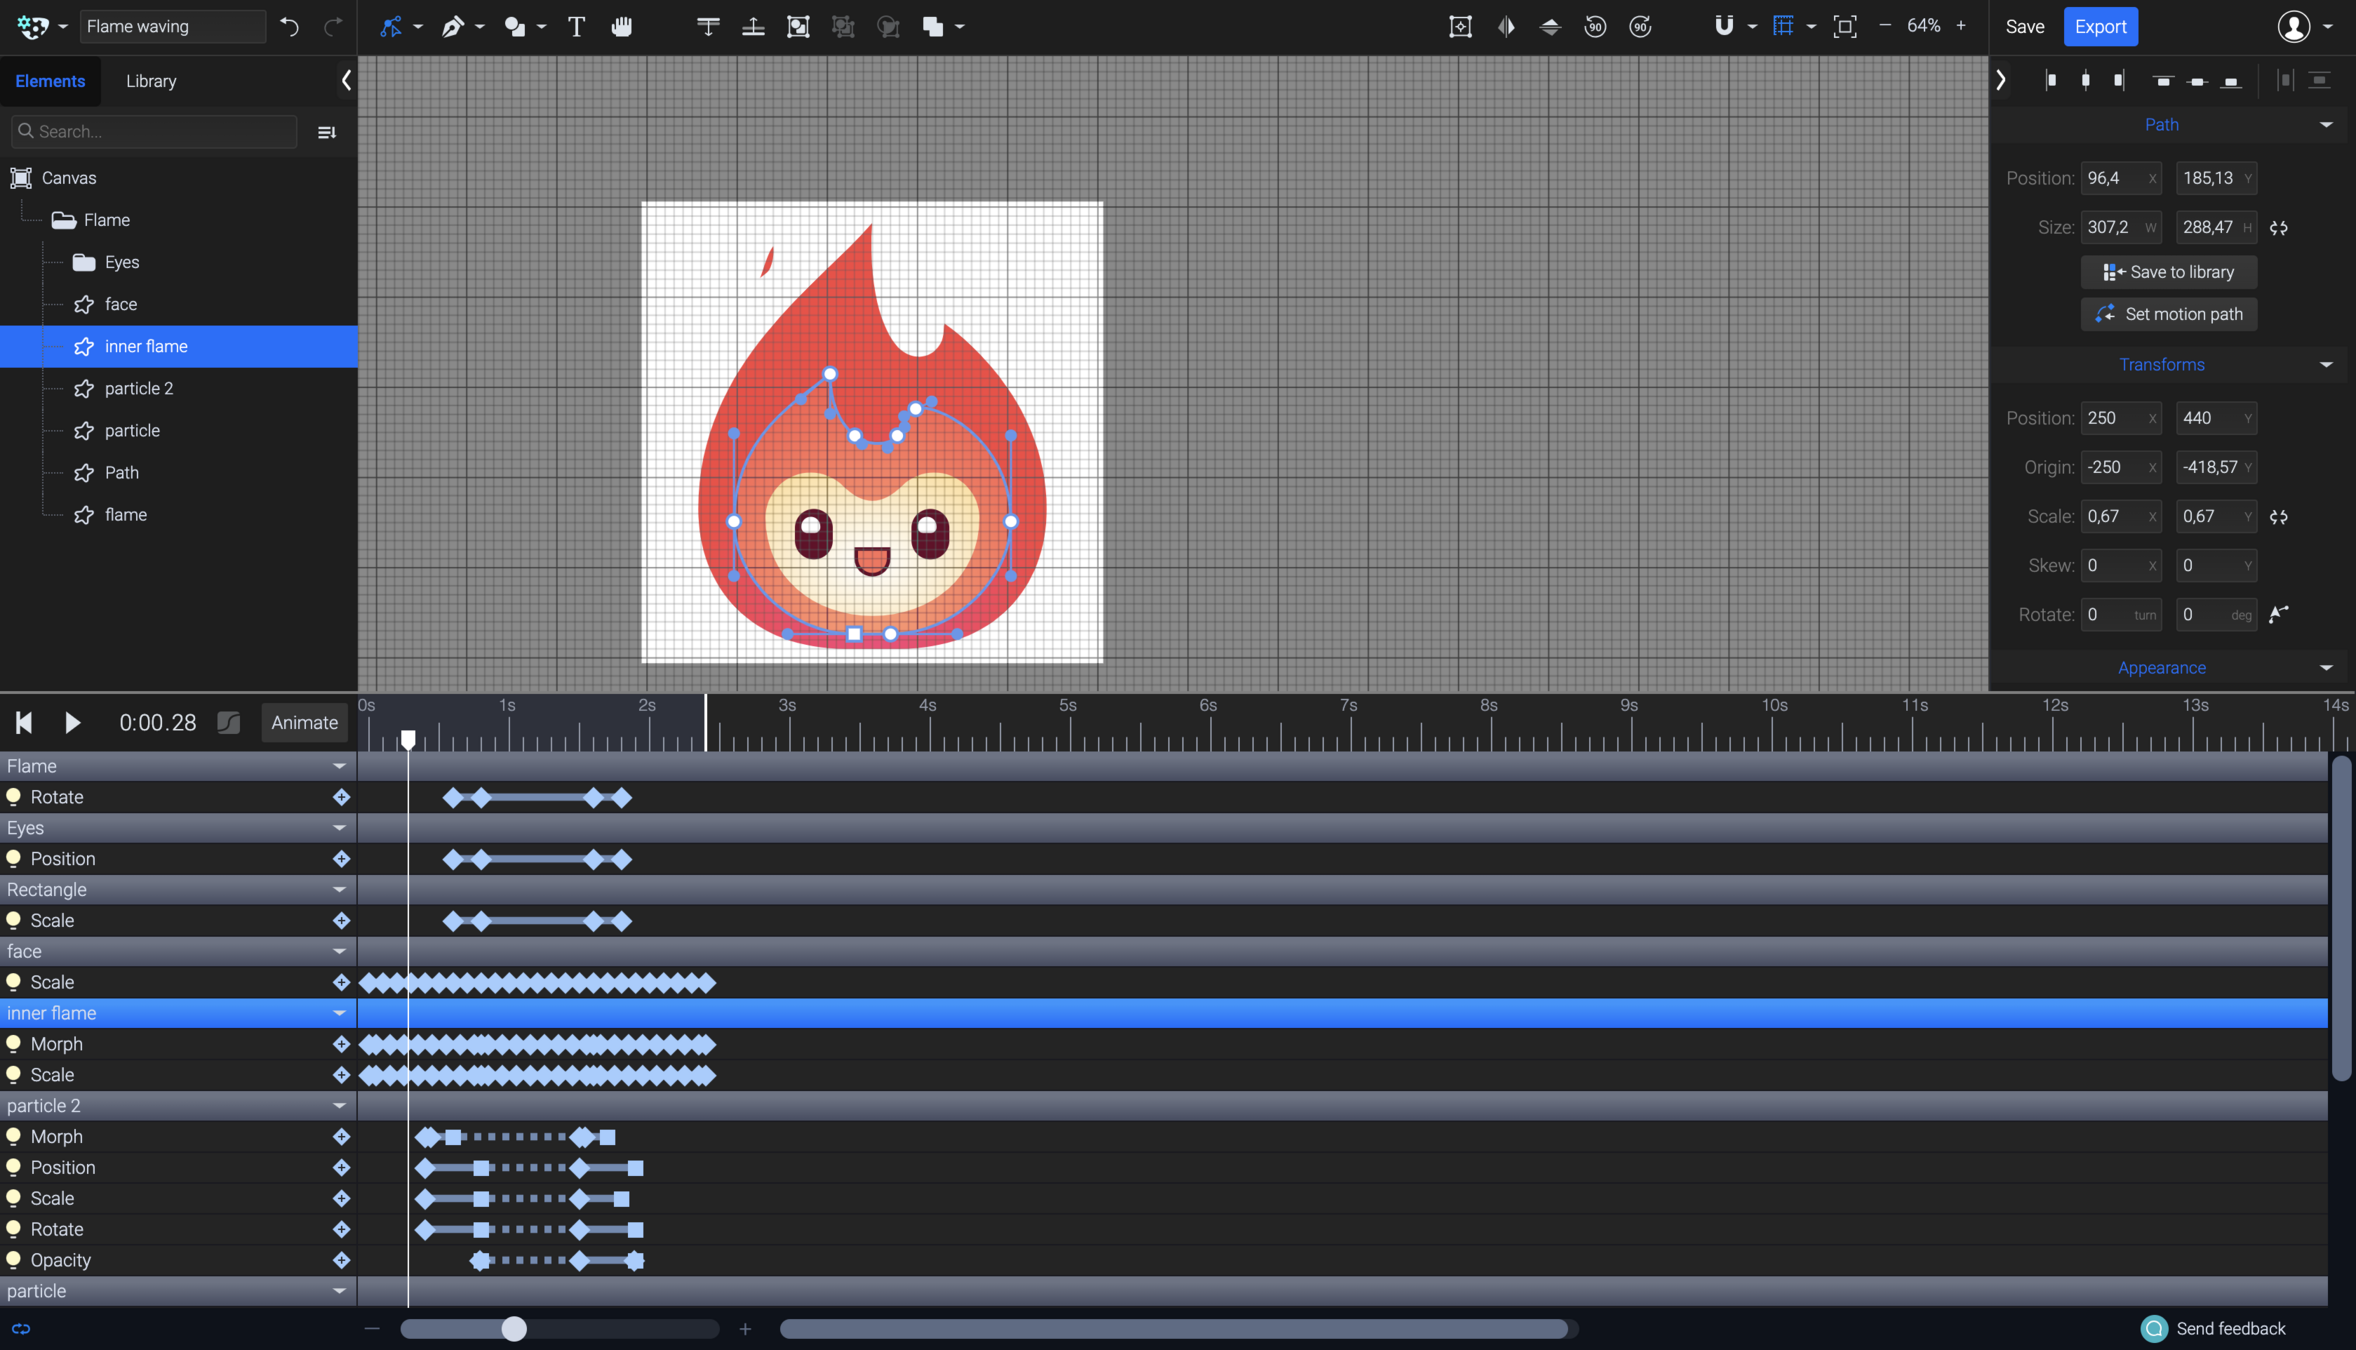Click the timeline zoom slider handle
The image size is (2356, 1350).
(514, 1329)
